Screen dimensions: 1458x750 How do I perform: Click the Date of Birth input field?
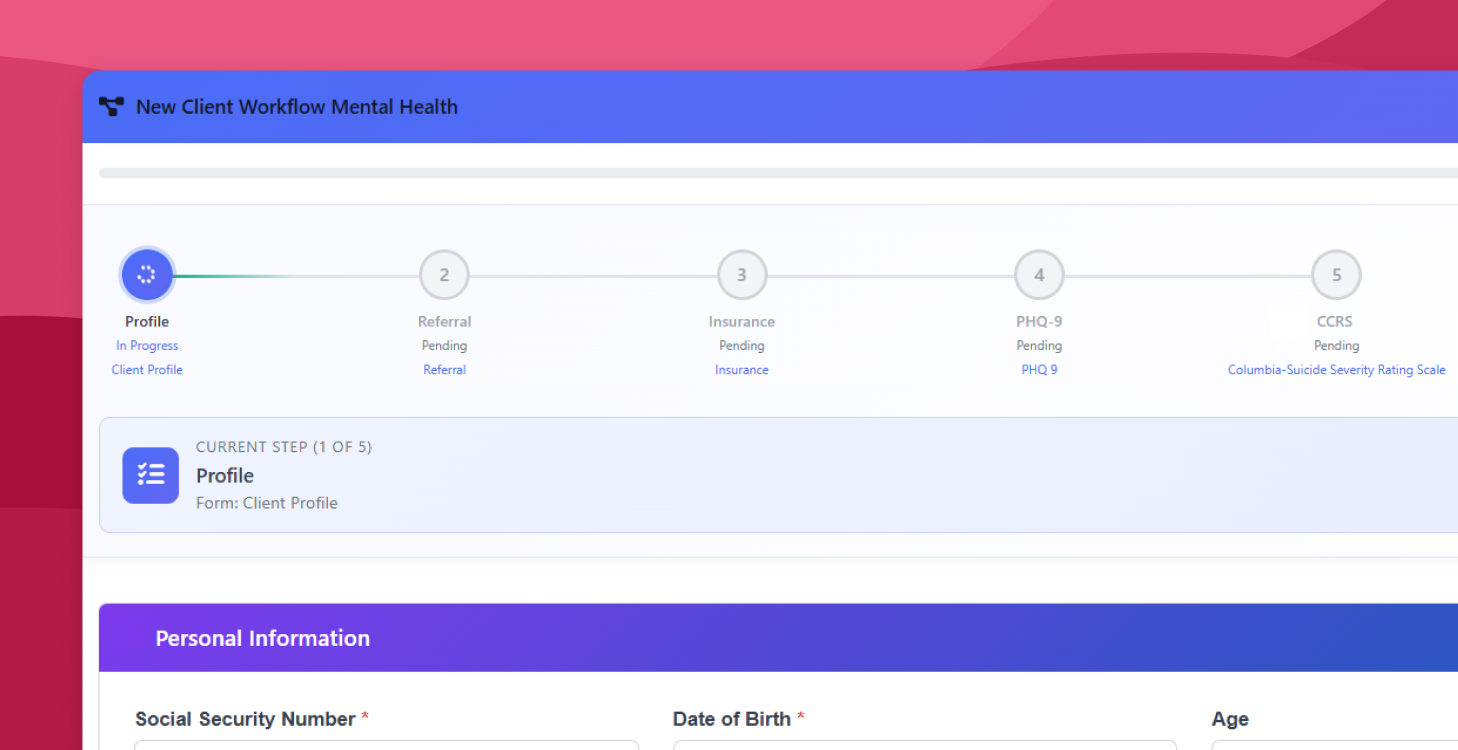(x=924, y=747)
